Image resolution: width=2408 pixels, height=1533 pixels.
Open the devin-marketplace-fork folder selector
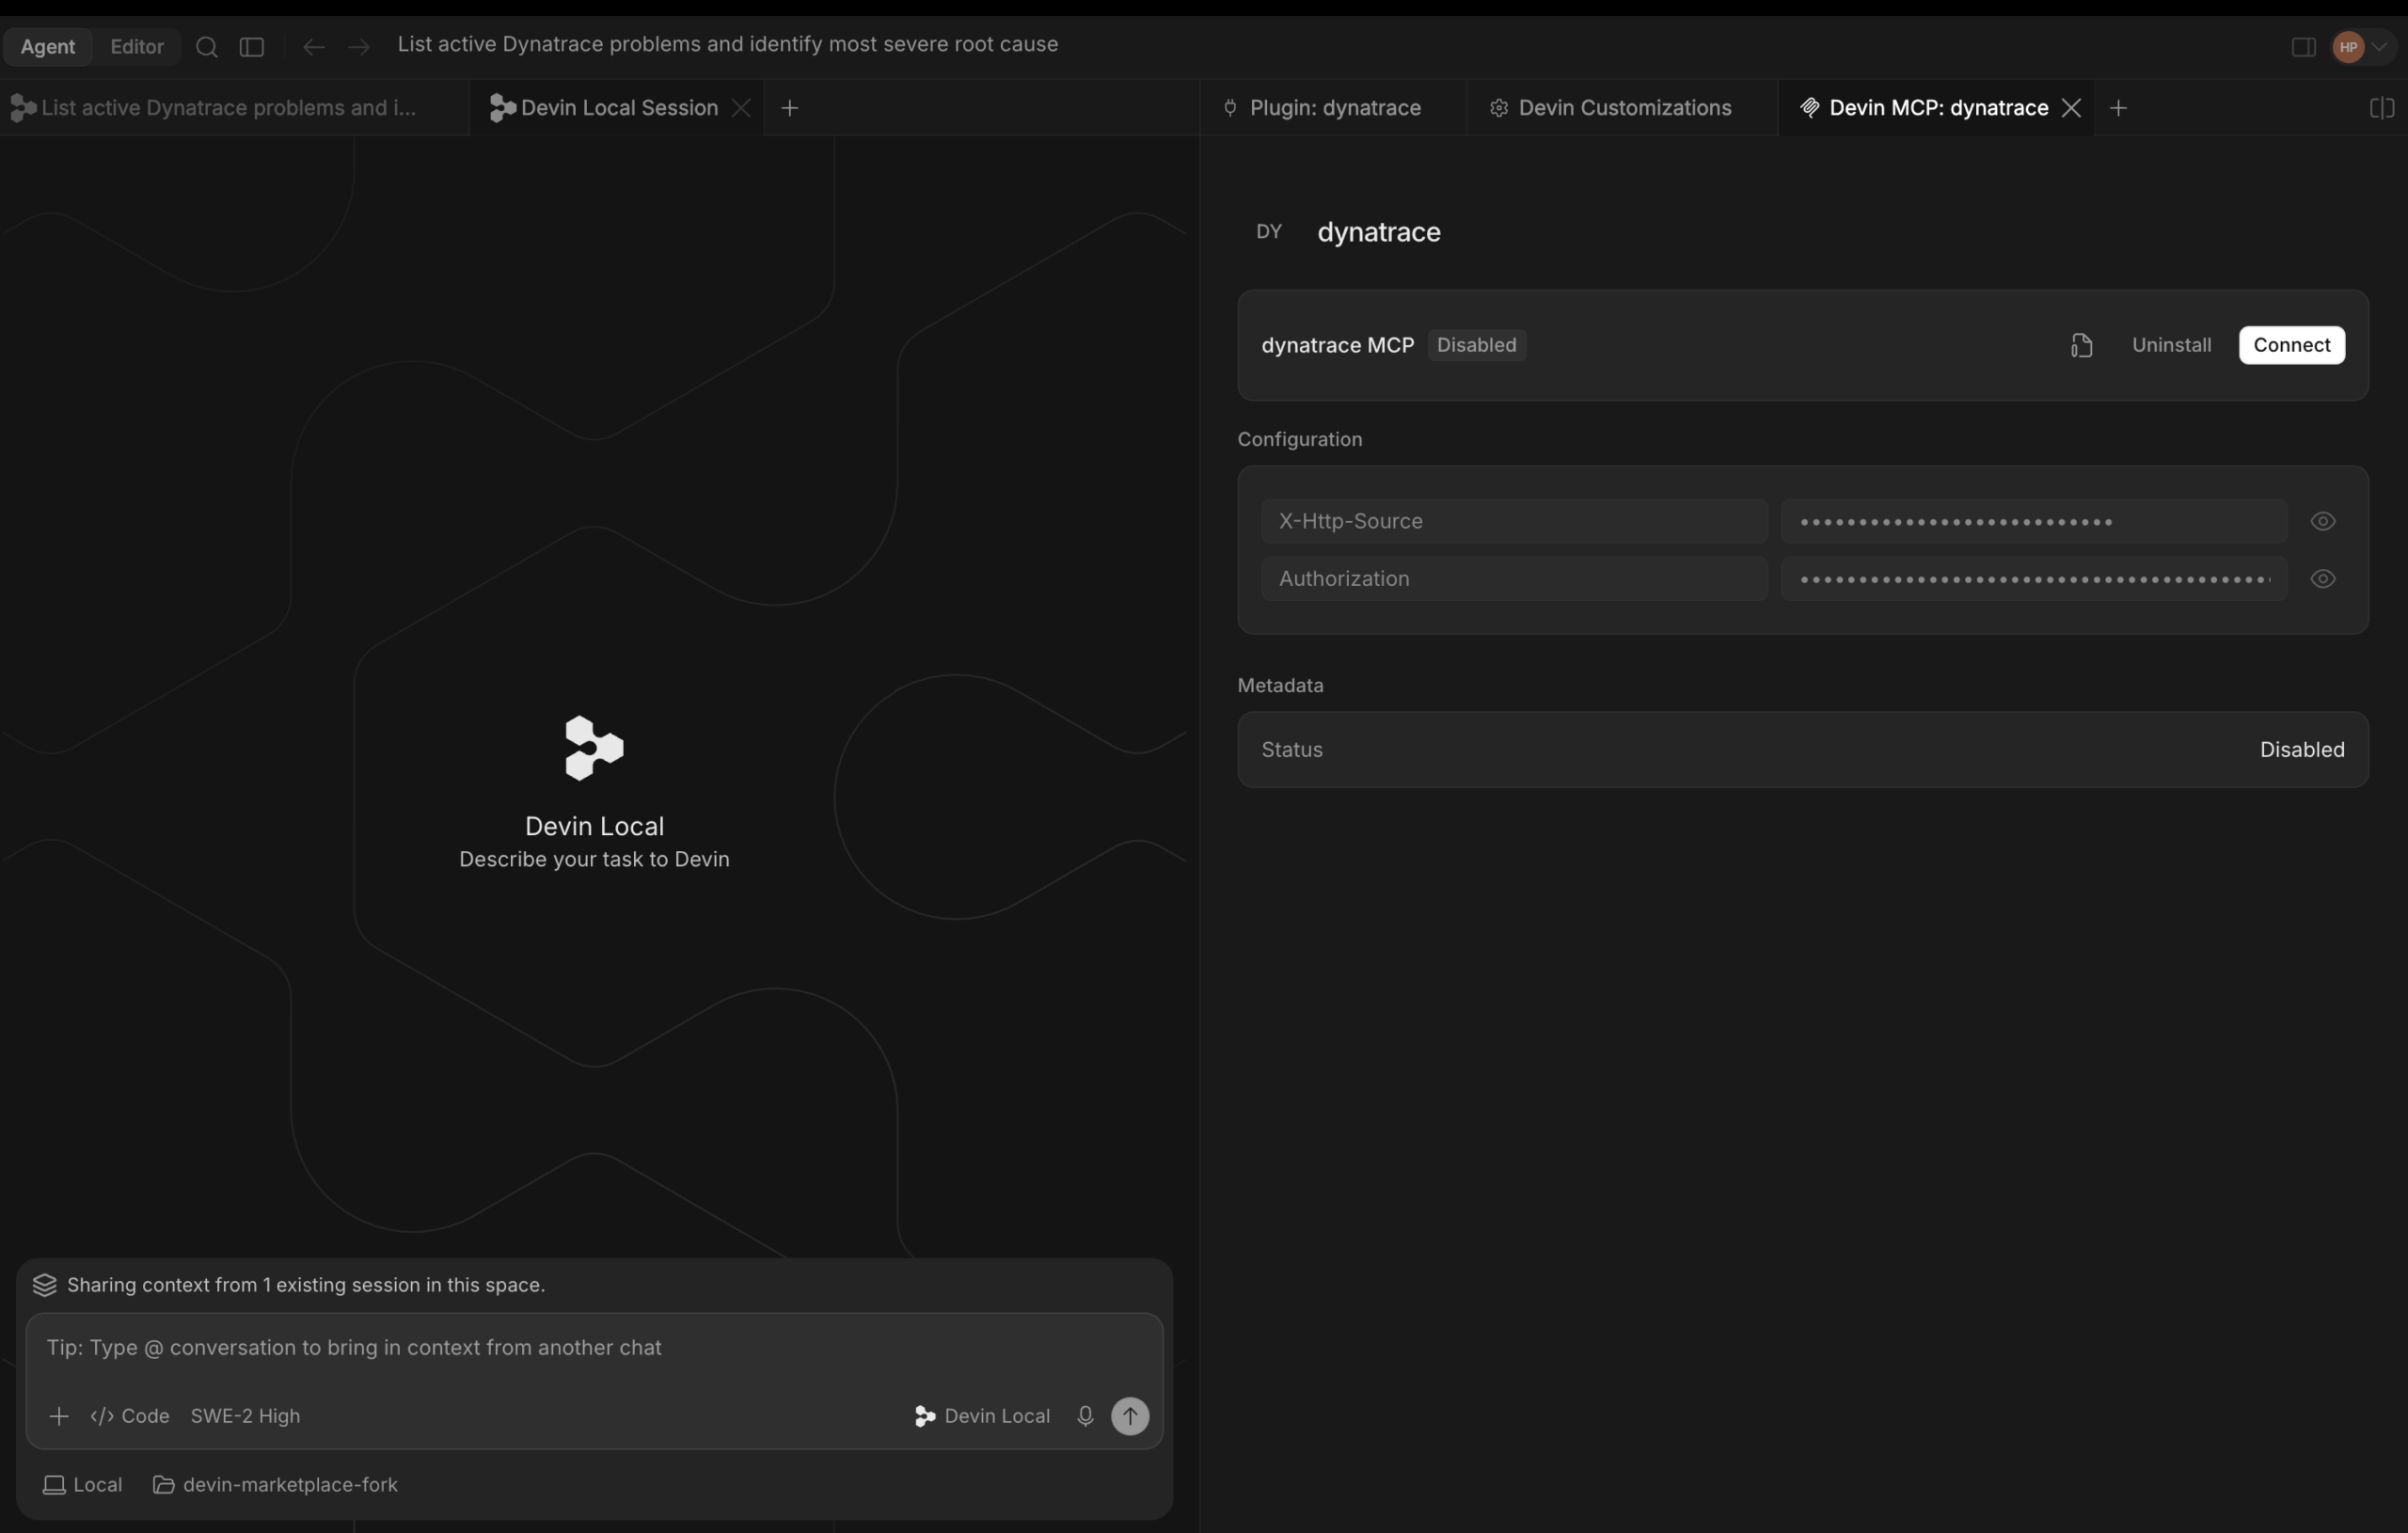click(x=275, y=1485)
